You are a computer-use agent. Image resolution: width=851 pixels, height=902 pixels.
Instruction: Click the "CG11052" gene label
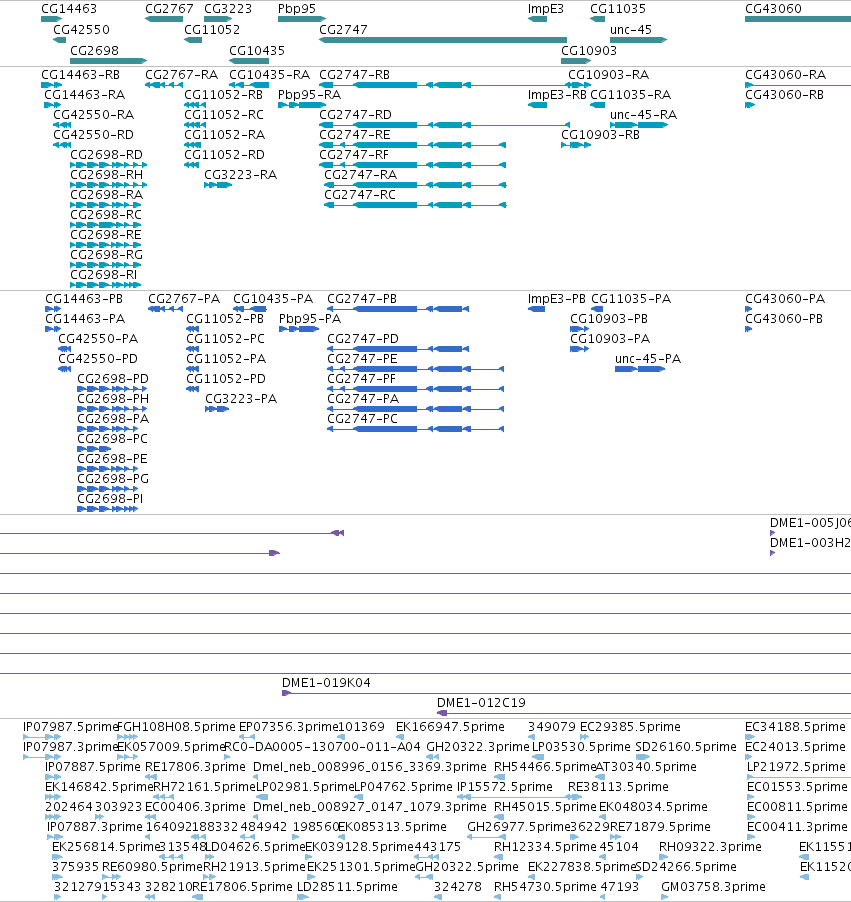212,29
